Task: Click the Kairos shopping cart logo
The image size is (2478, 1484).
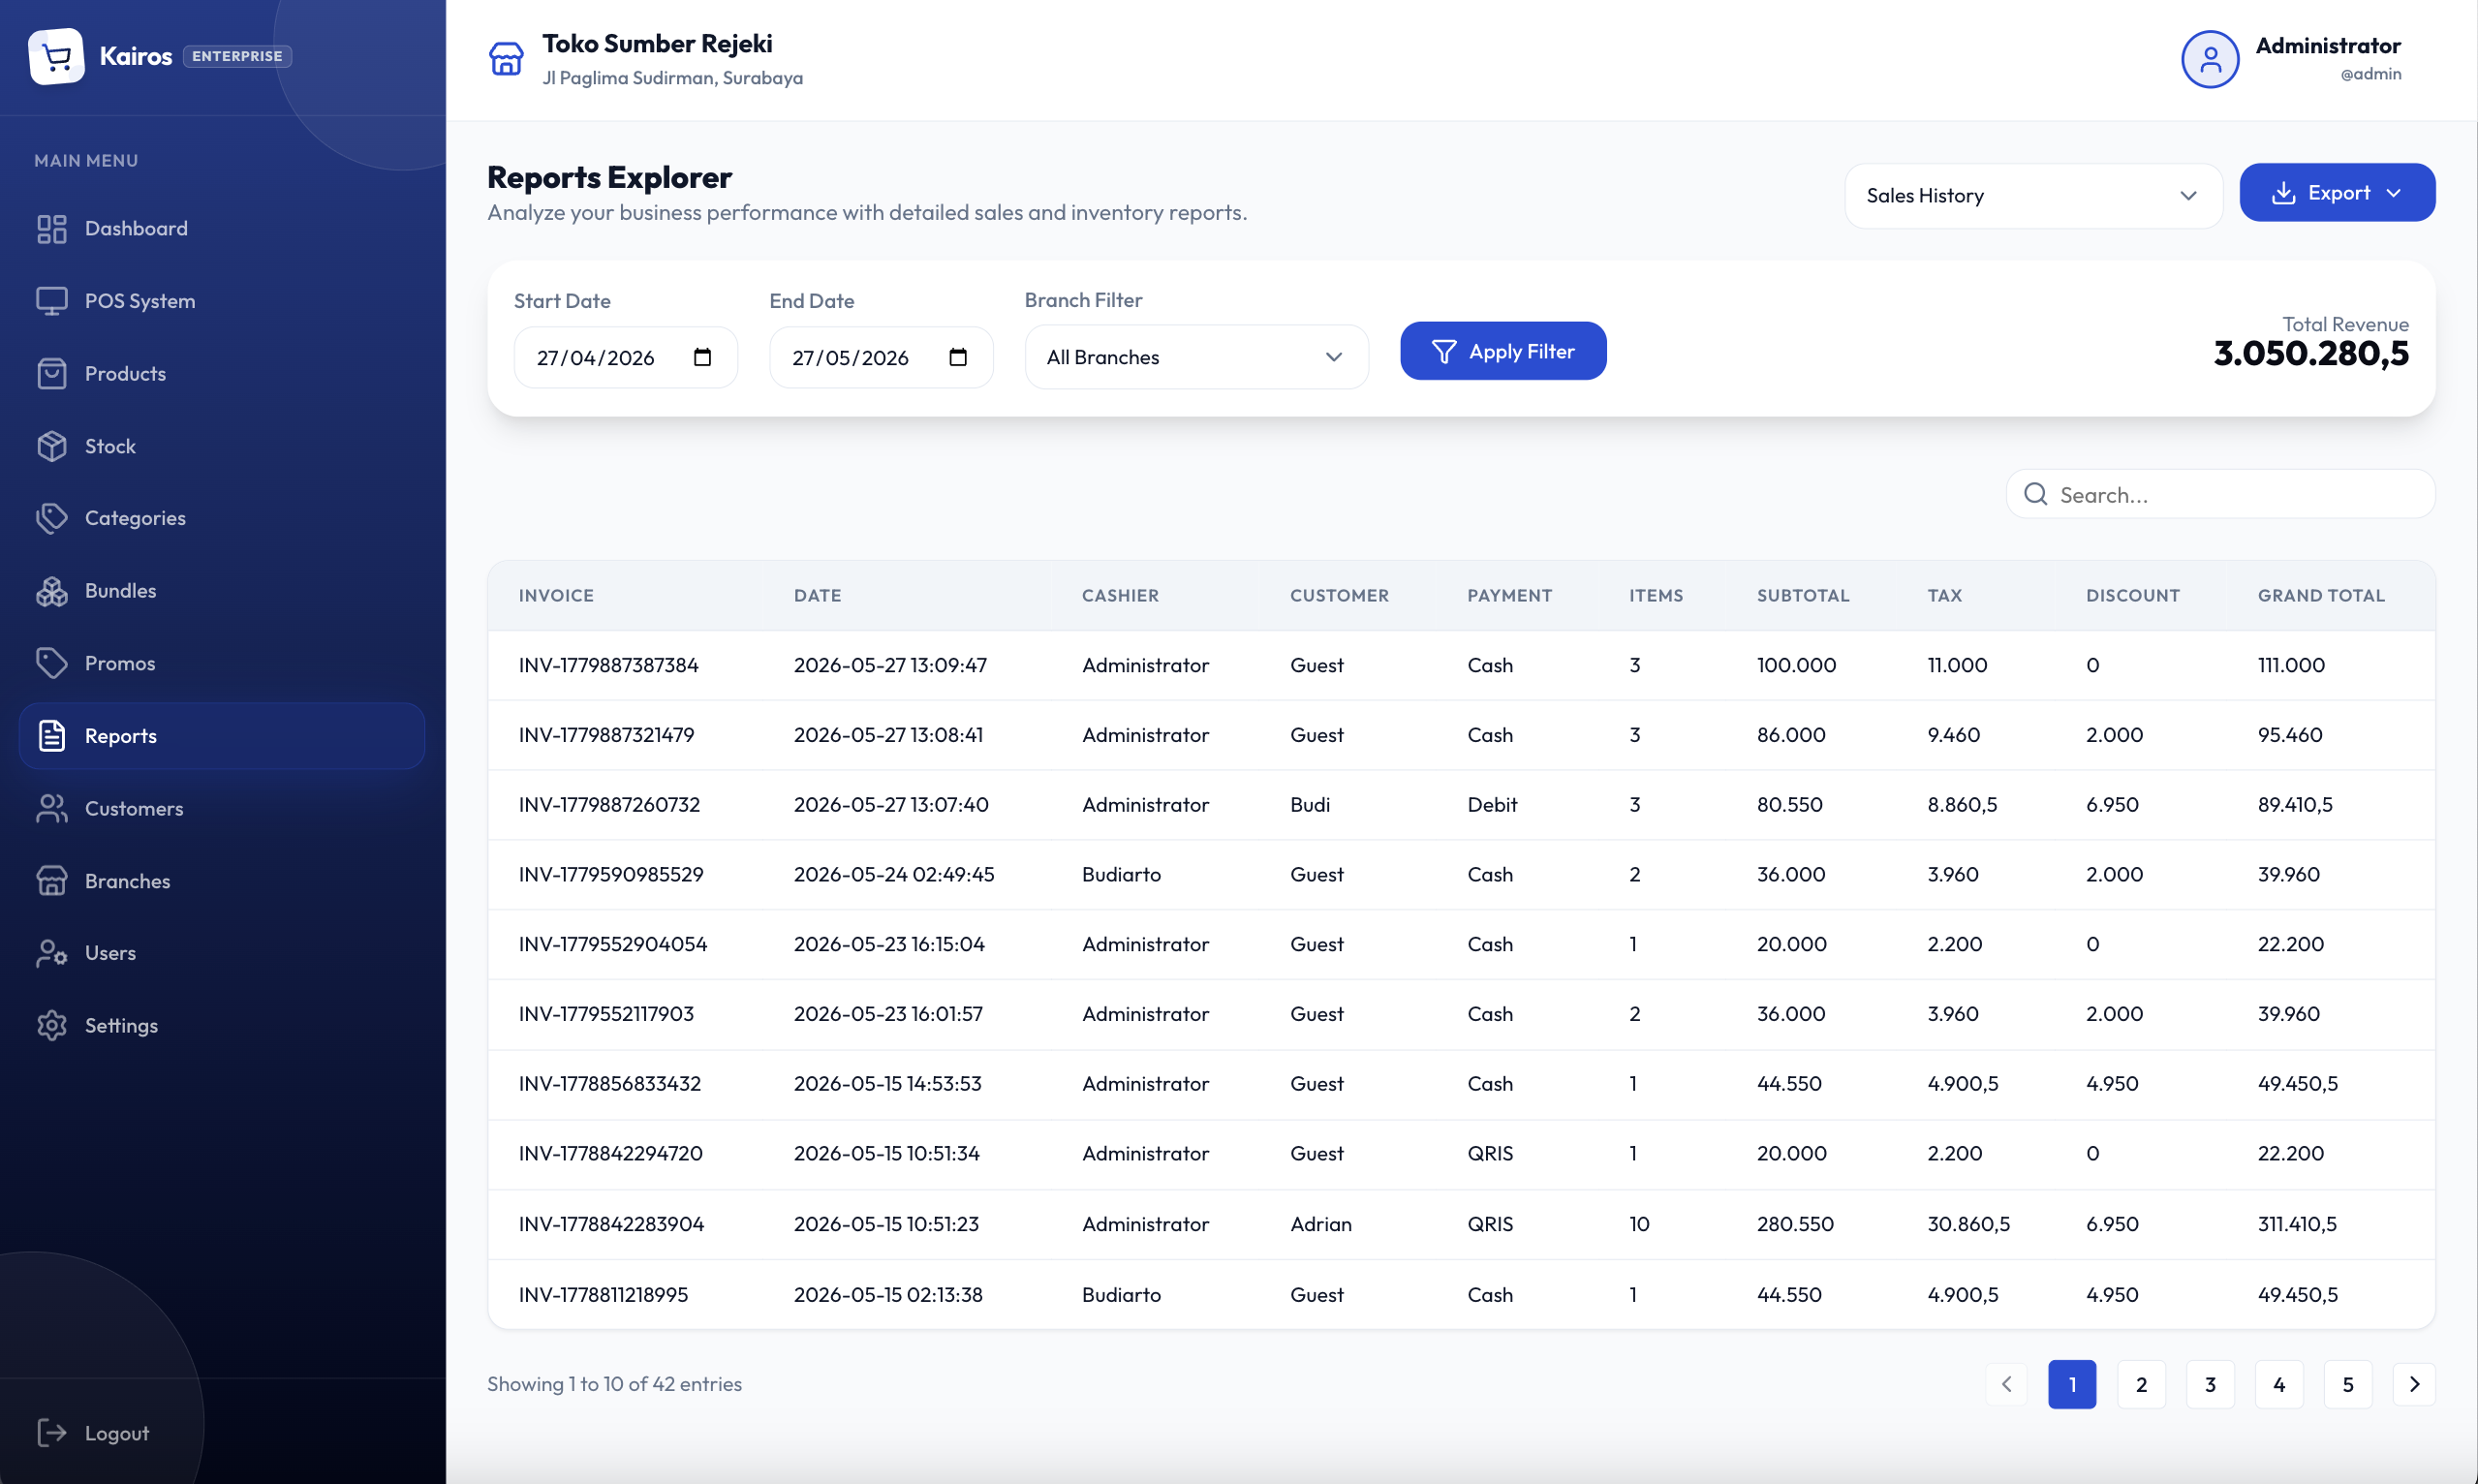Action: pos(56,57)
